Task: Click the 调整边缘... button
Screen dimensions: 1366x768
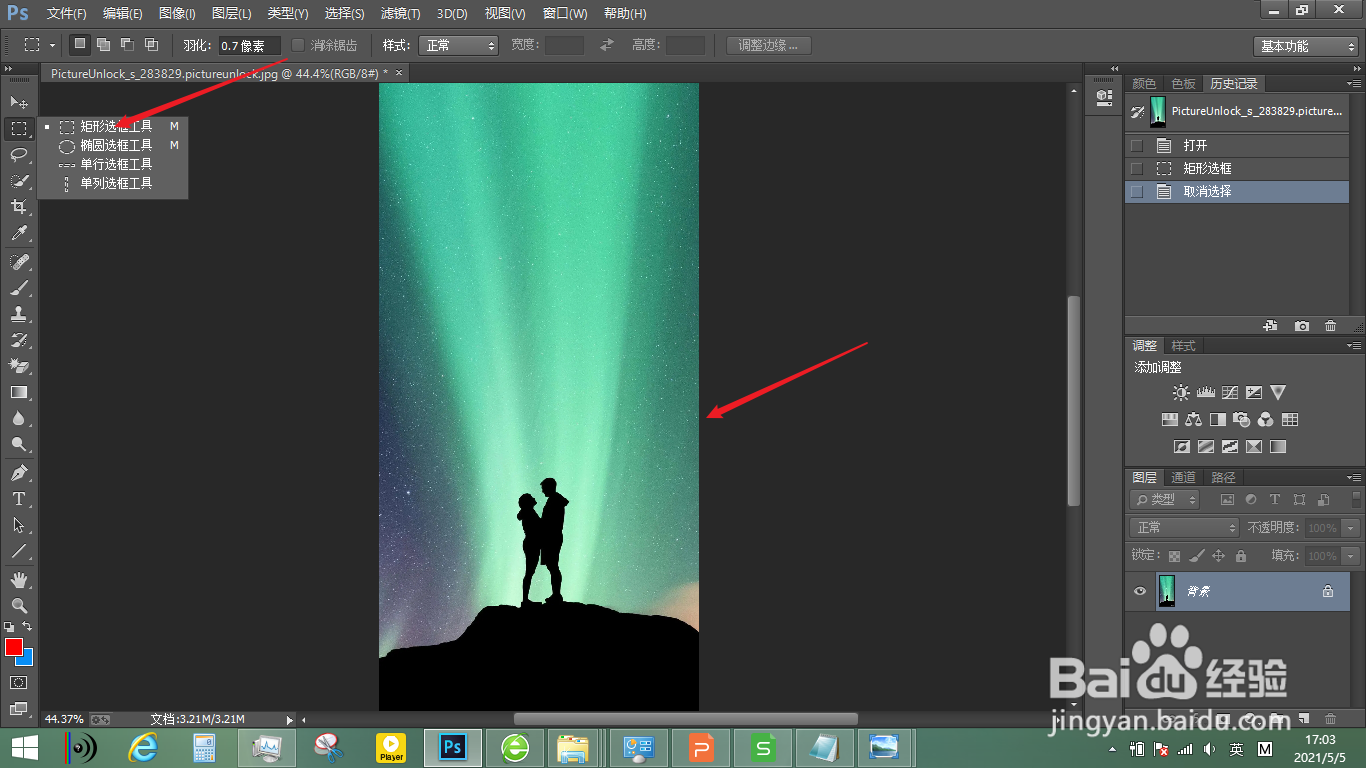Action: click(768, 46)
